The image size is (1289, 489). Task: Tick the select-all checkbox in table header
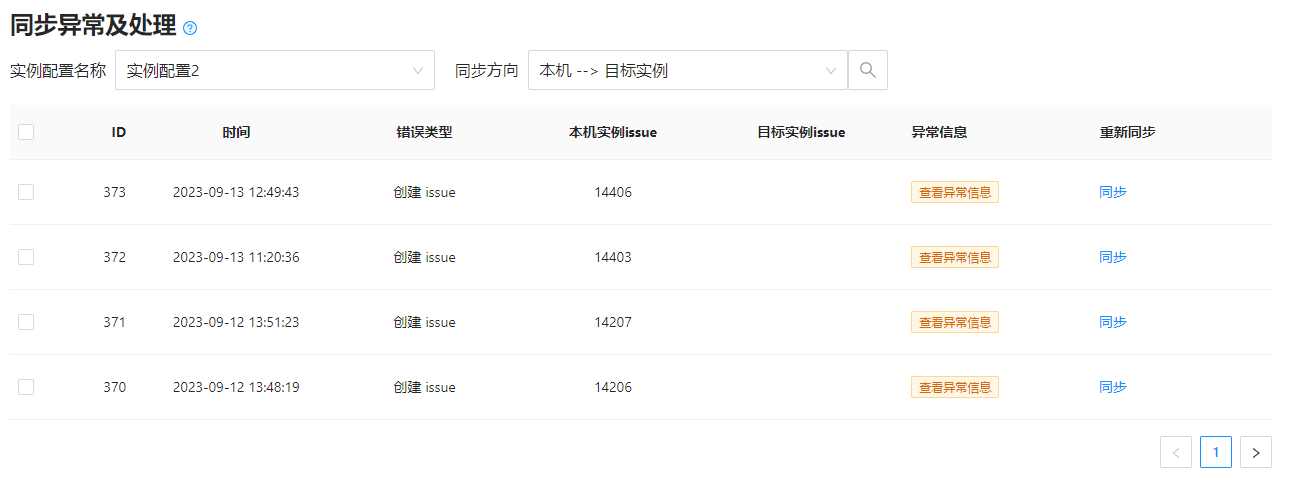click(x=26, y=132)
